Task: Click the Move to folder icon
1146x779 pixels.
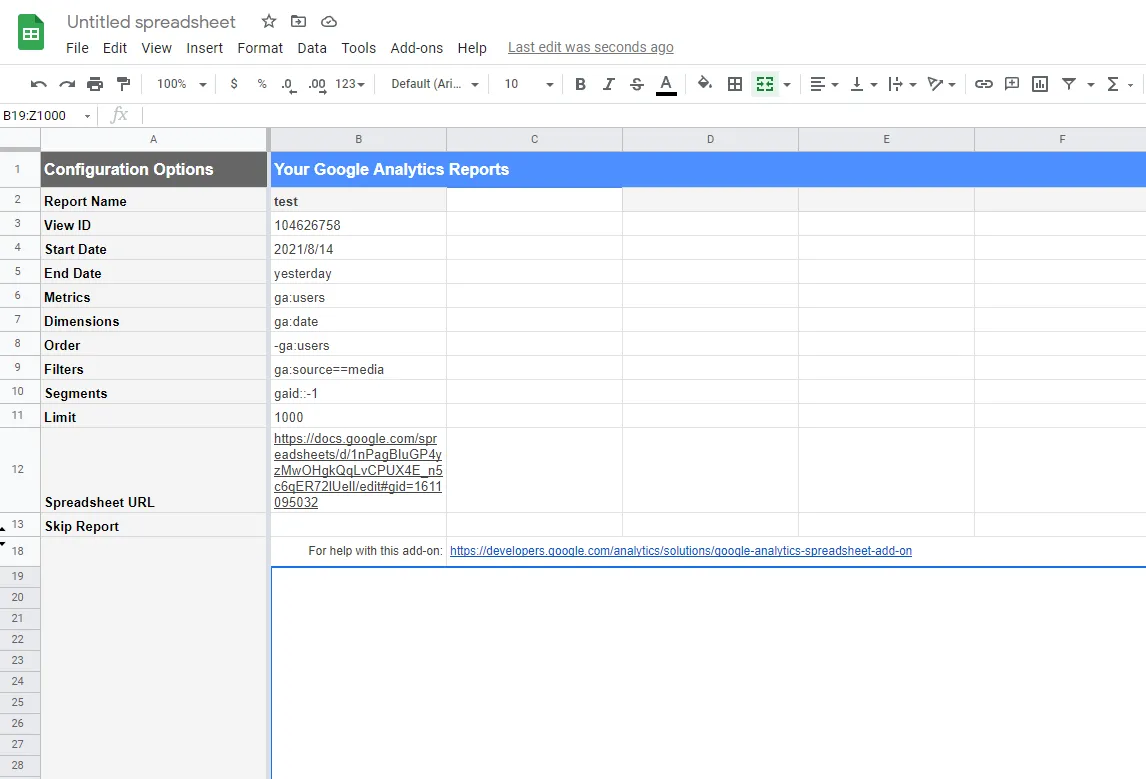Action: (298, 21)
